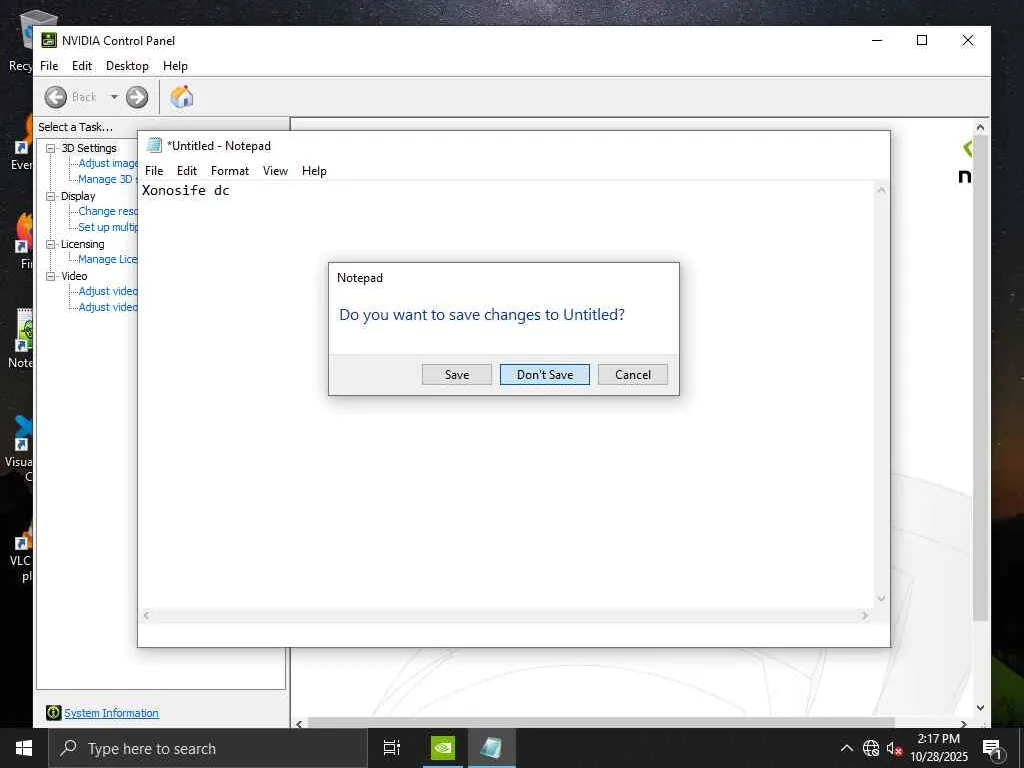Viewport: 1024px width, 768px height.
Task: Click Notepad horizontal scrollbar left arrow
Action: click(147, 615)
